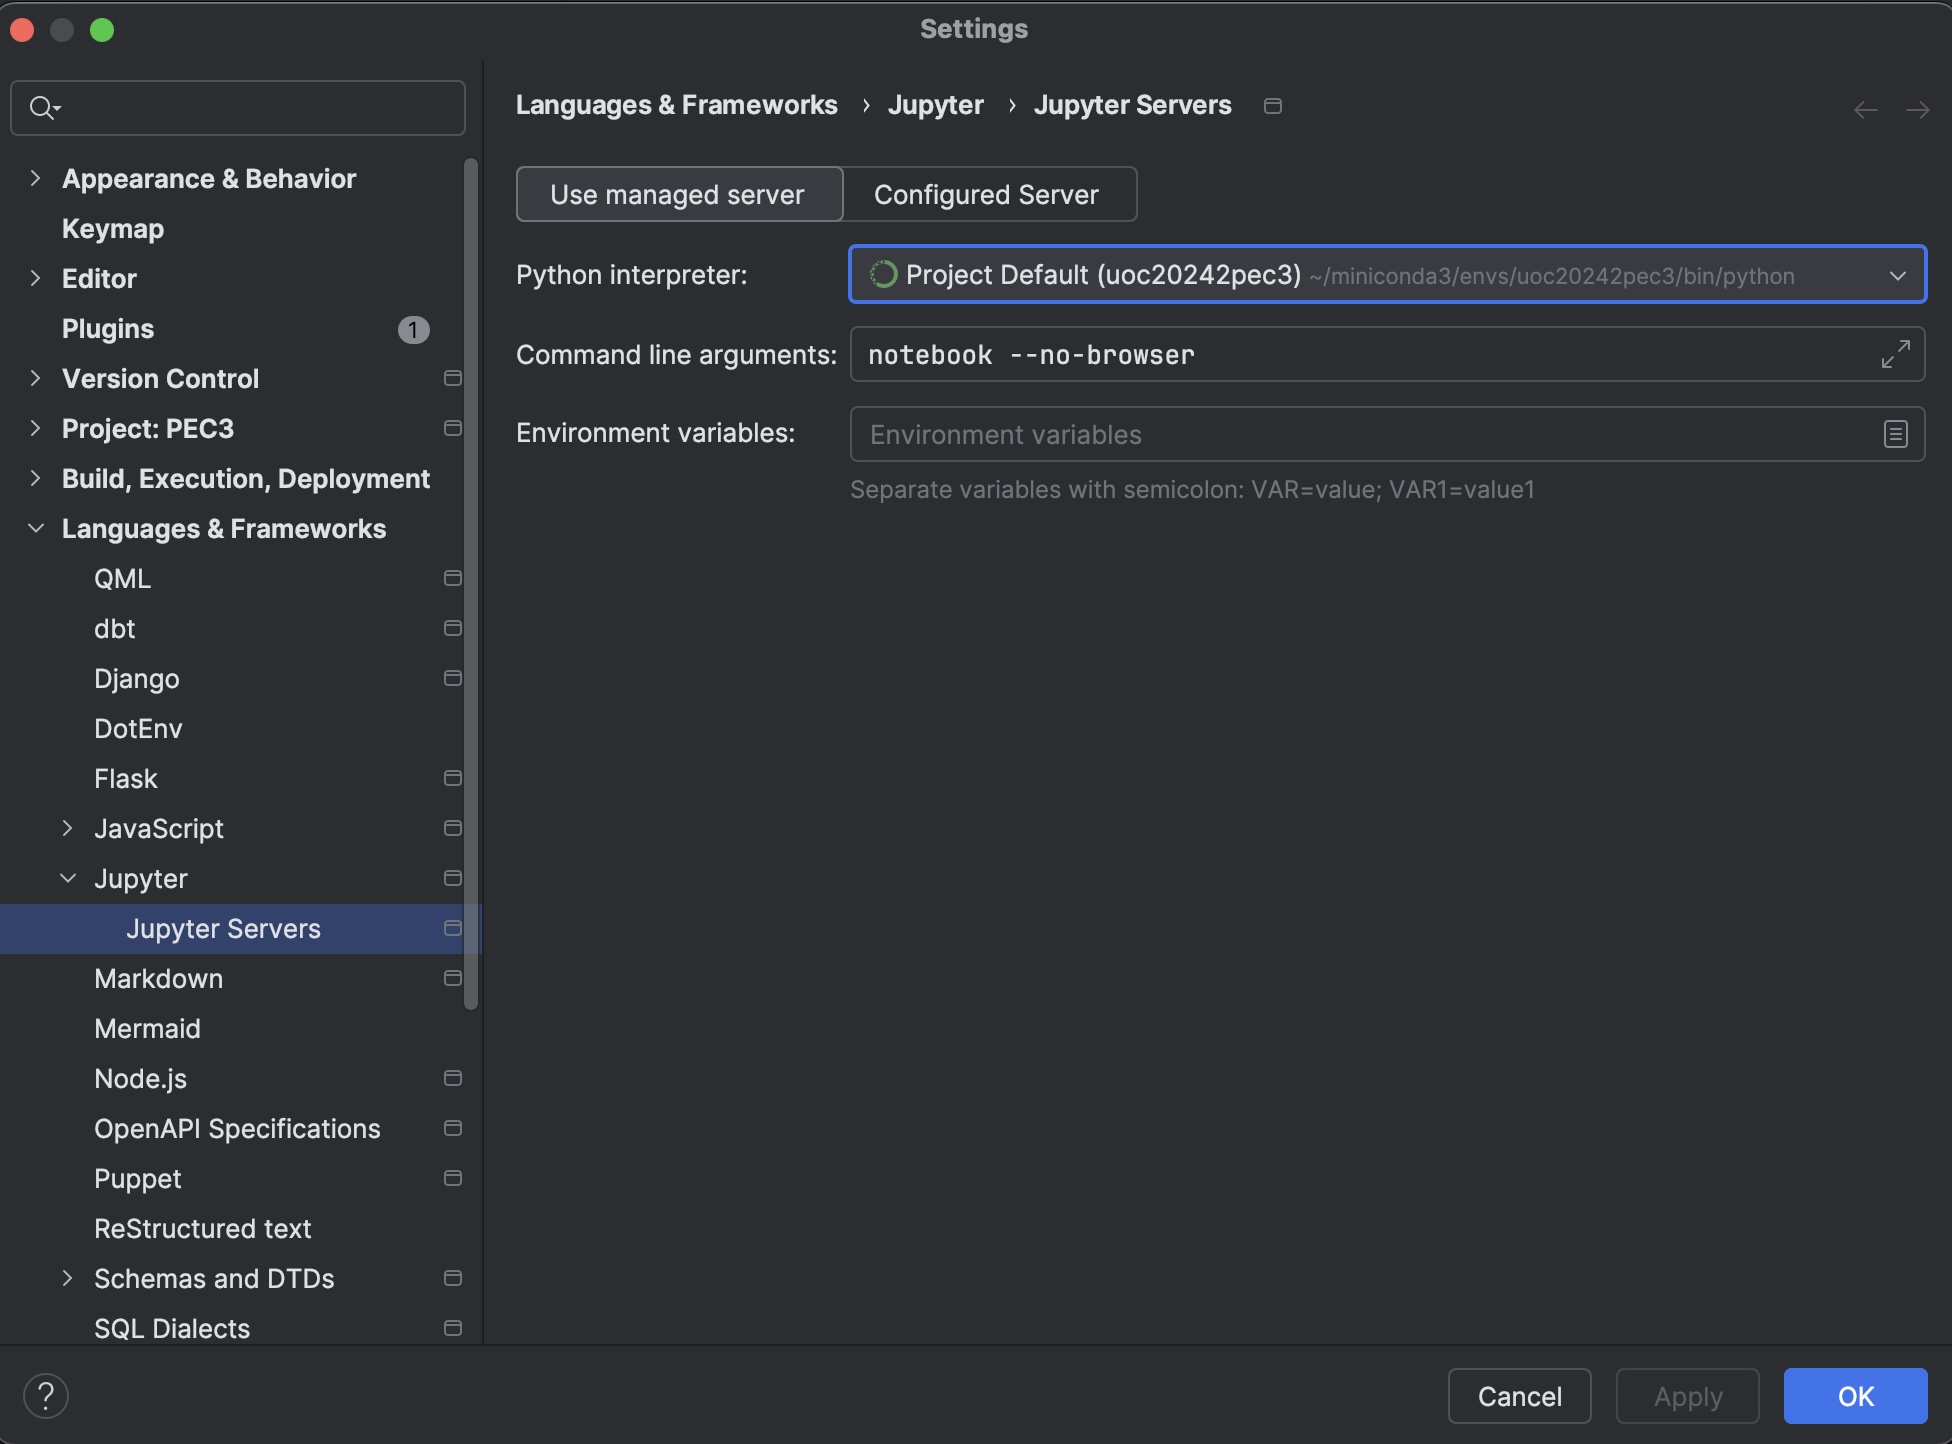Navigate forward with the right arrow icon
1952x1444 pixels.
click(x=1917, y=109)
